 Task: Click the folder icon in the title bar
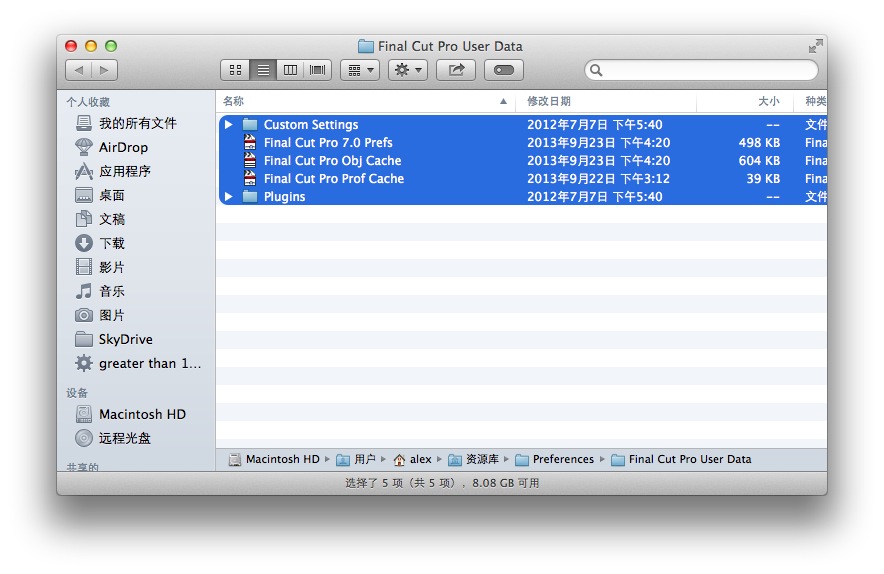click(x=366, y=46)
